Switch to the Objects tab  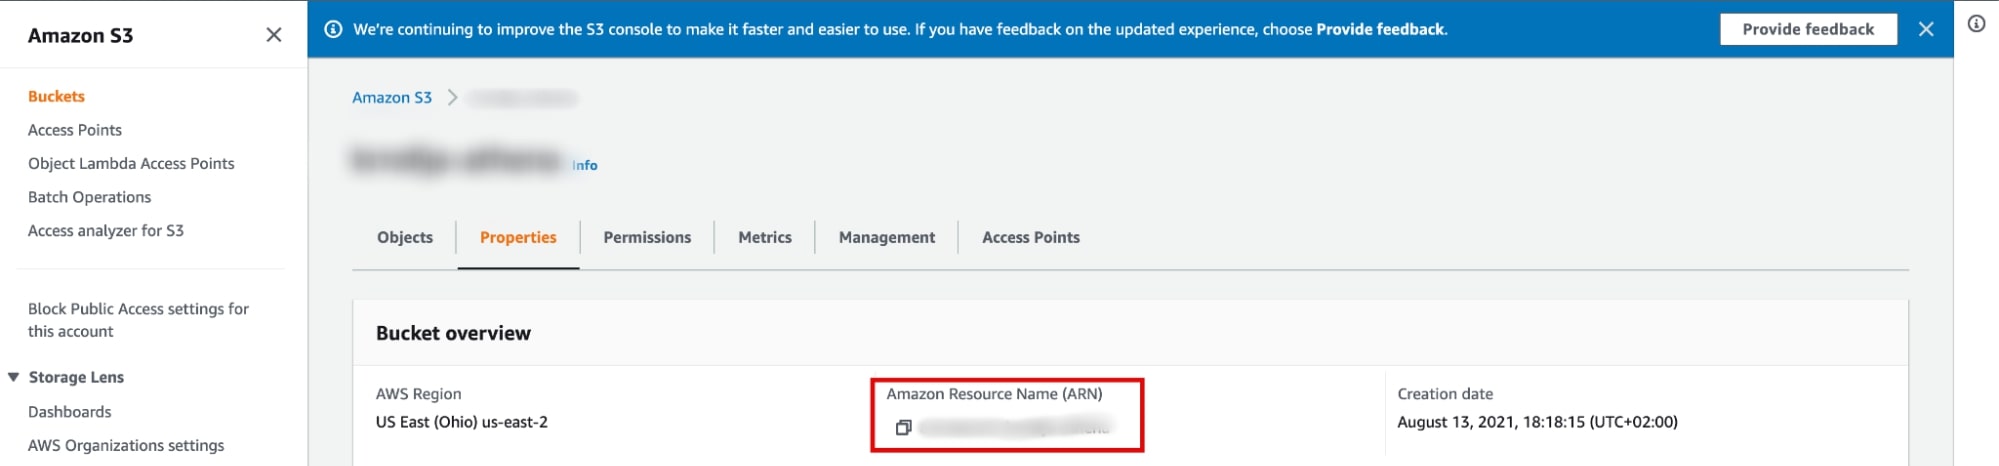(x=405, y=237)
